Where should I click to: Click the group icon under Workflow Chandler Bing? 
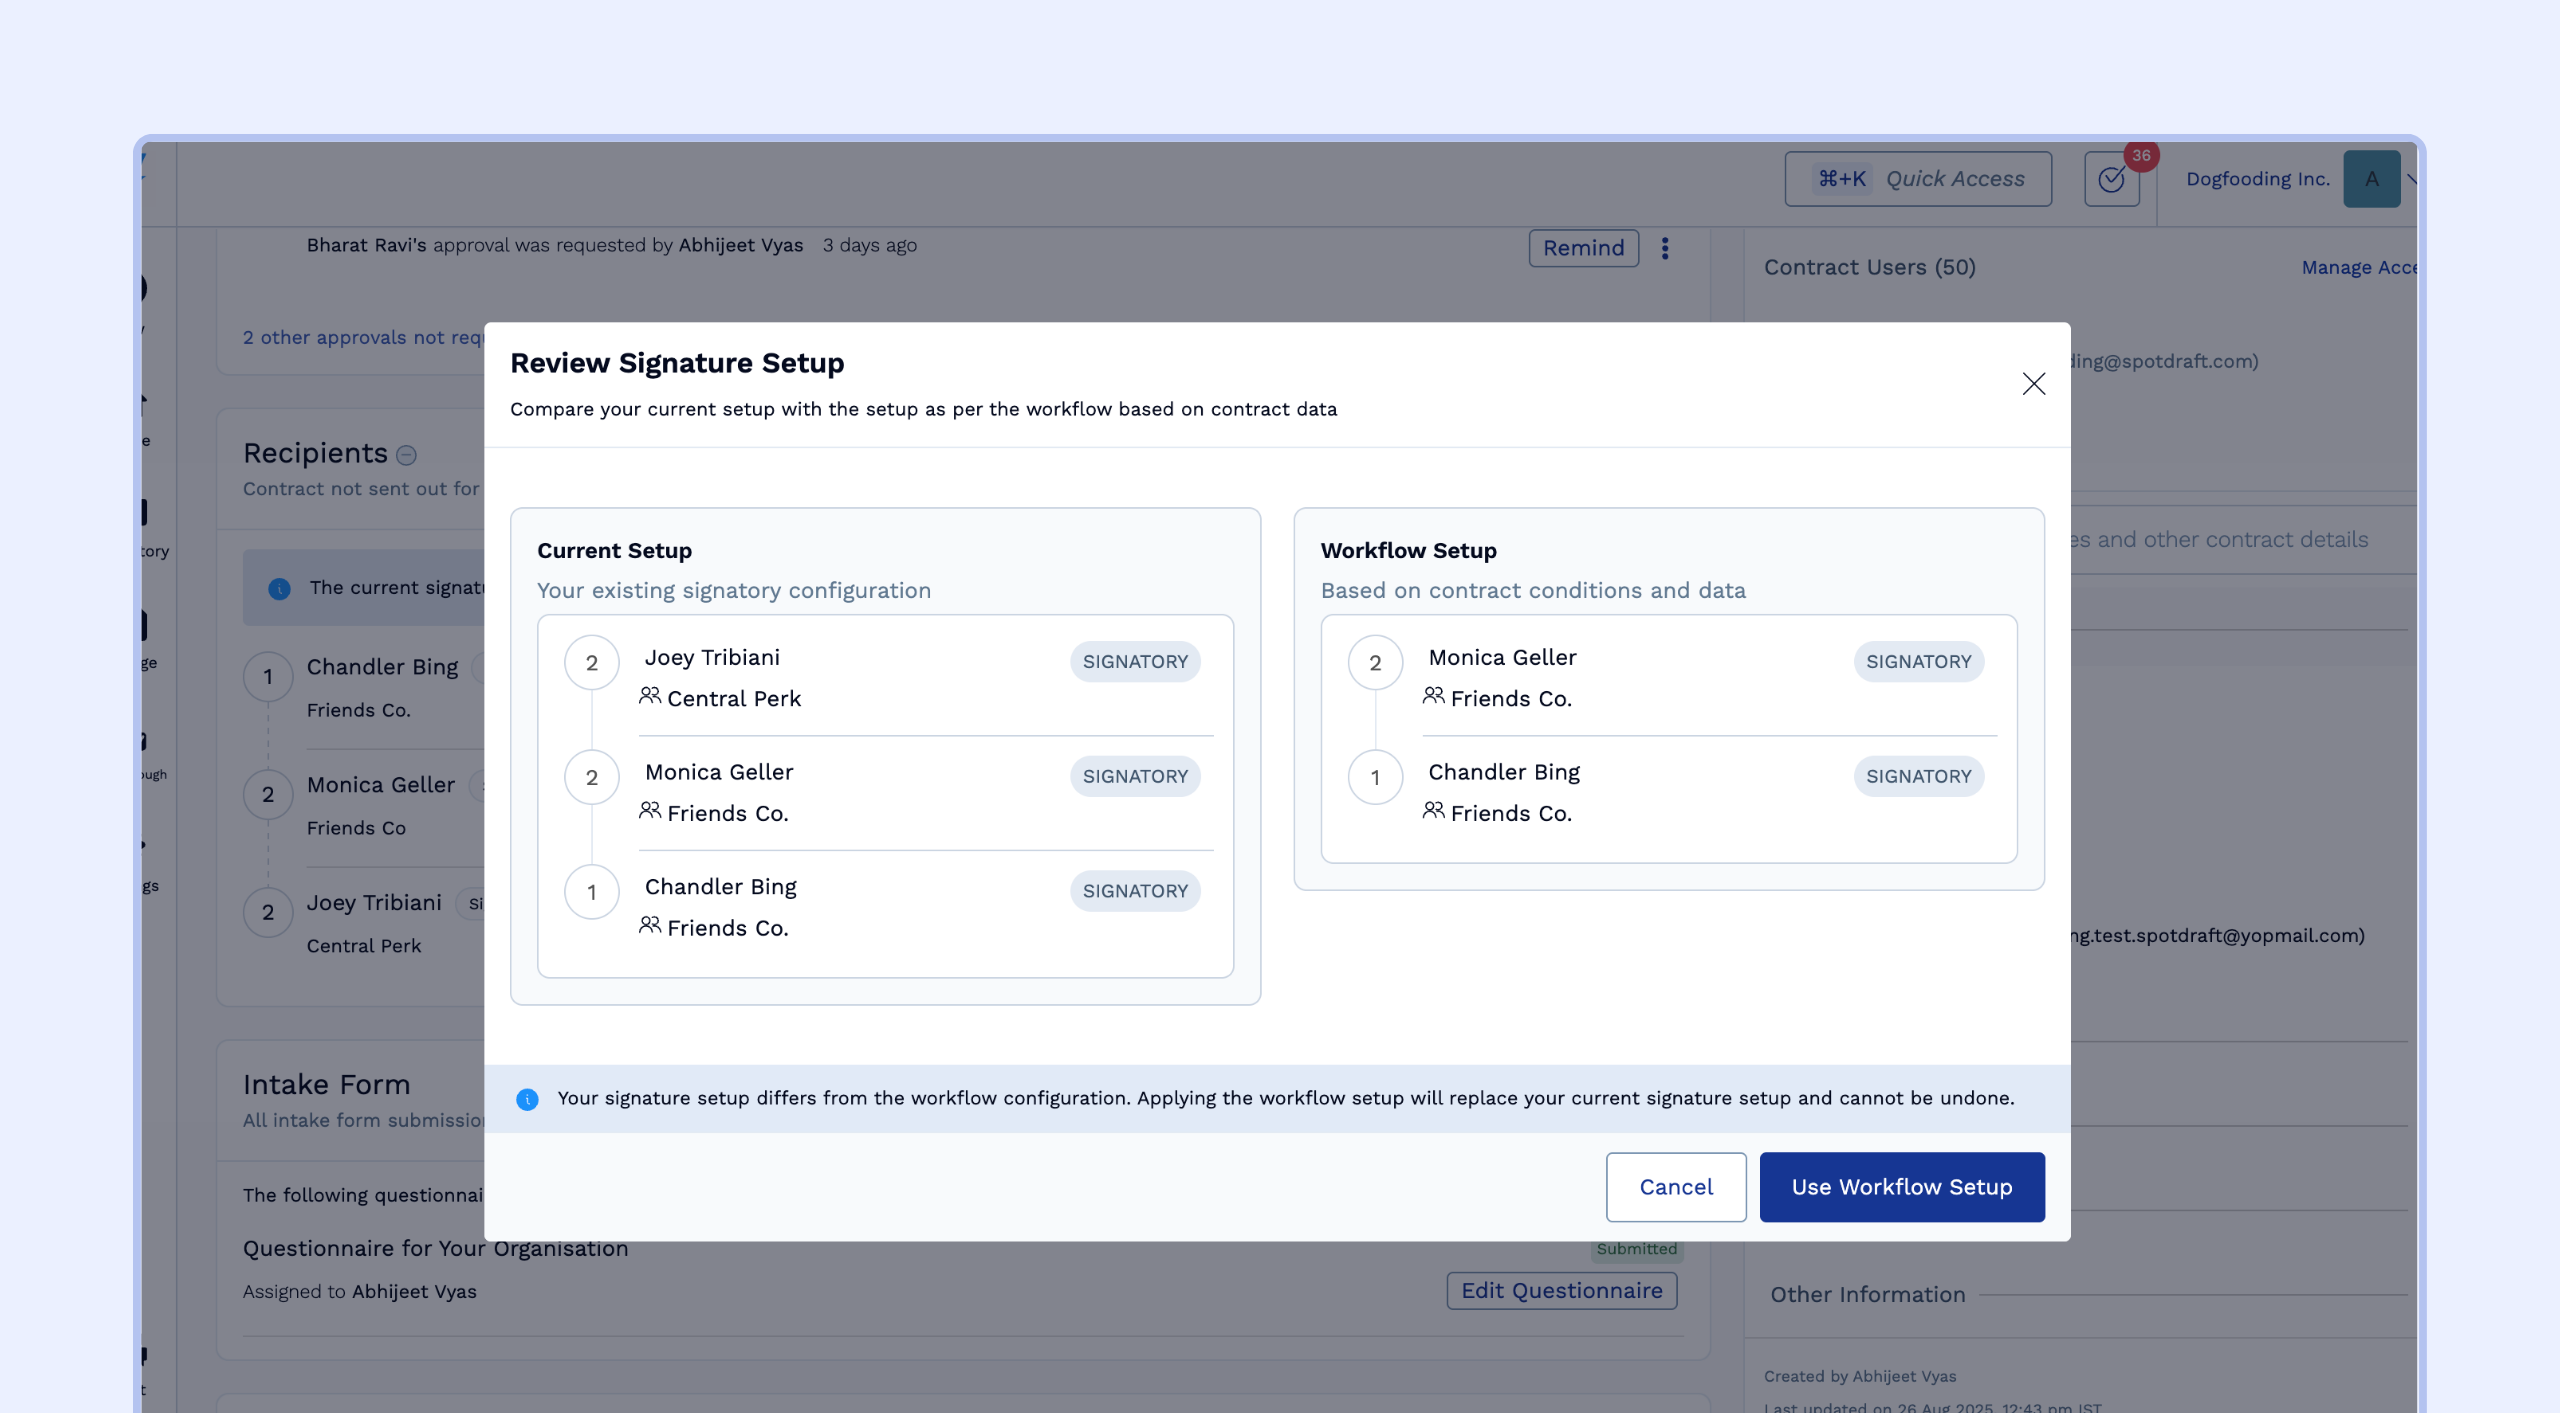pos(1433,811)
